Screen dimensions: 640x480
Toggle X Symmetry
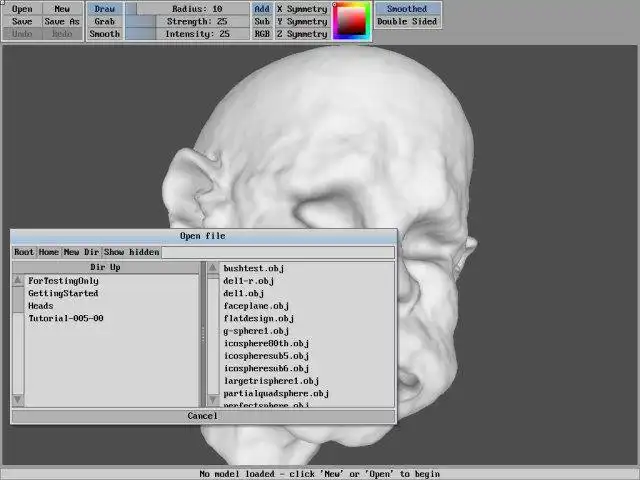(x=302, y=9)
